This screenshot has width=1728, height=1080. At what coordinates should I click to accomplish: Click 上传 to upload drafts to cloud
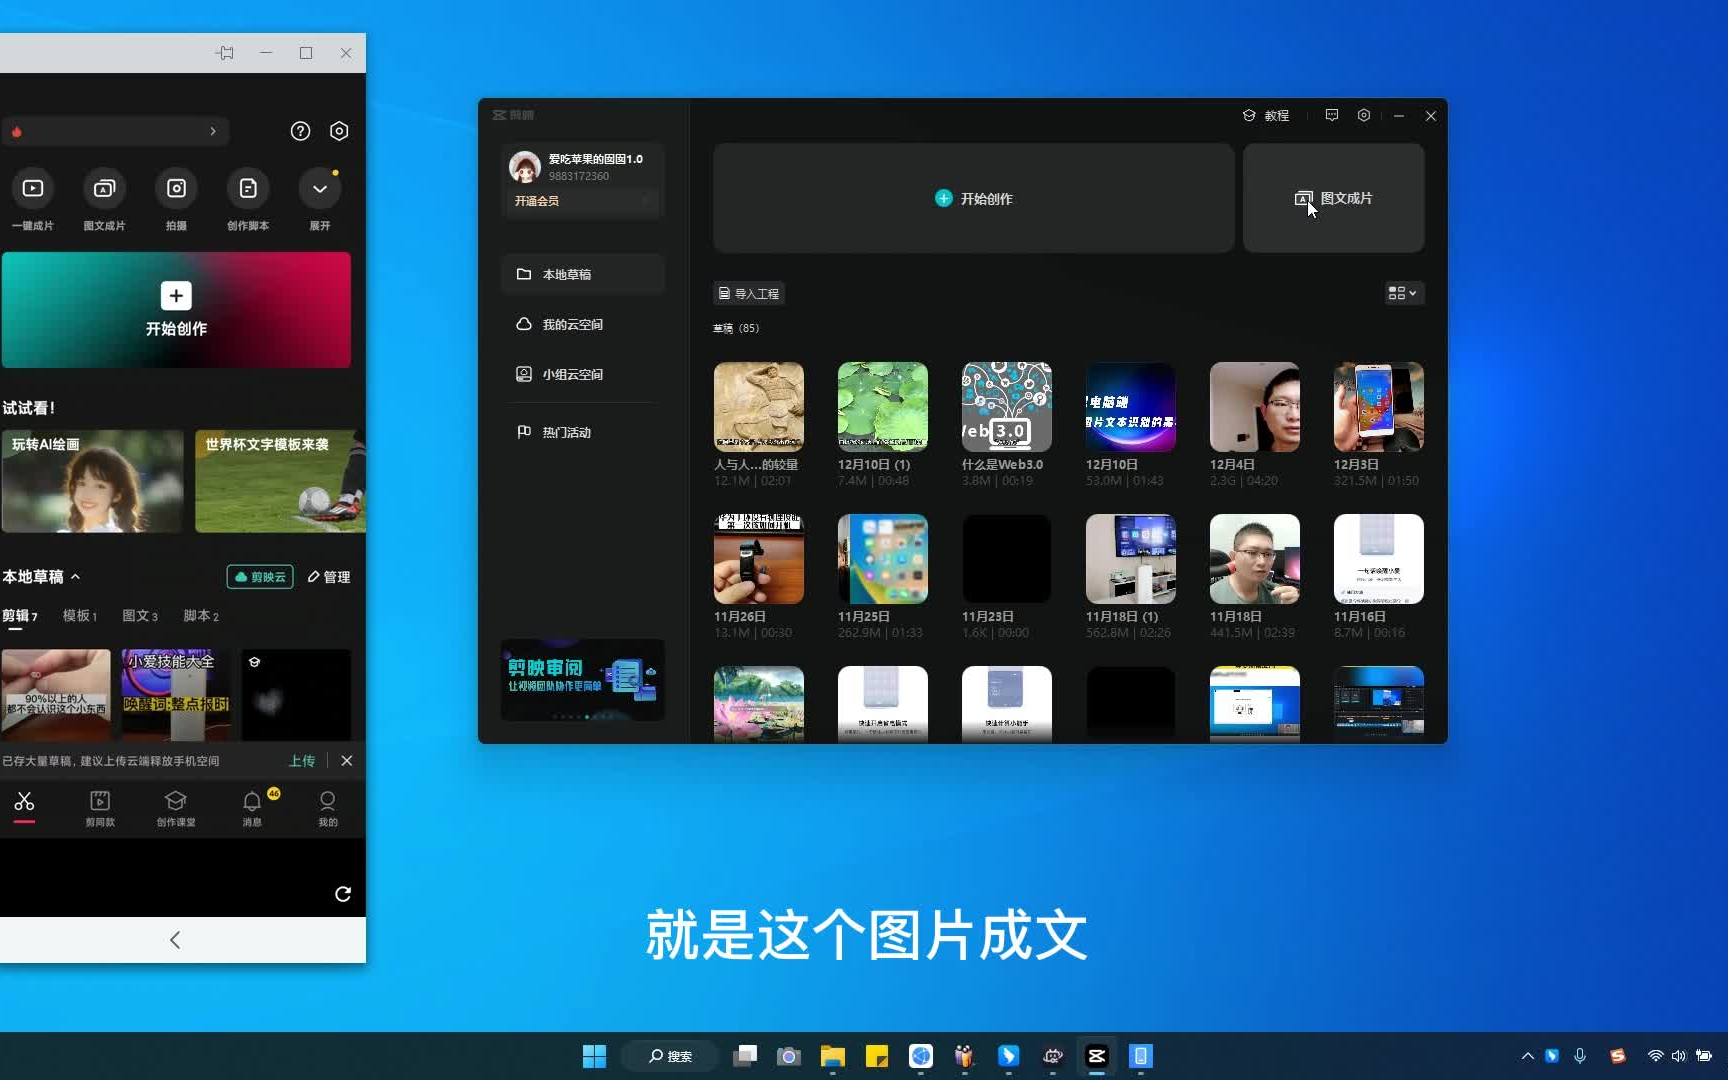point(302,761)
